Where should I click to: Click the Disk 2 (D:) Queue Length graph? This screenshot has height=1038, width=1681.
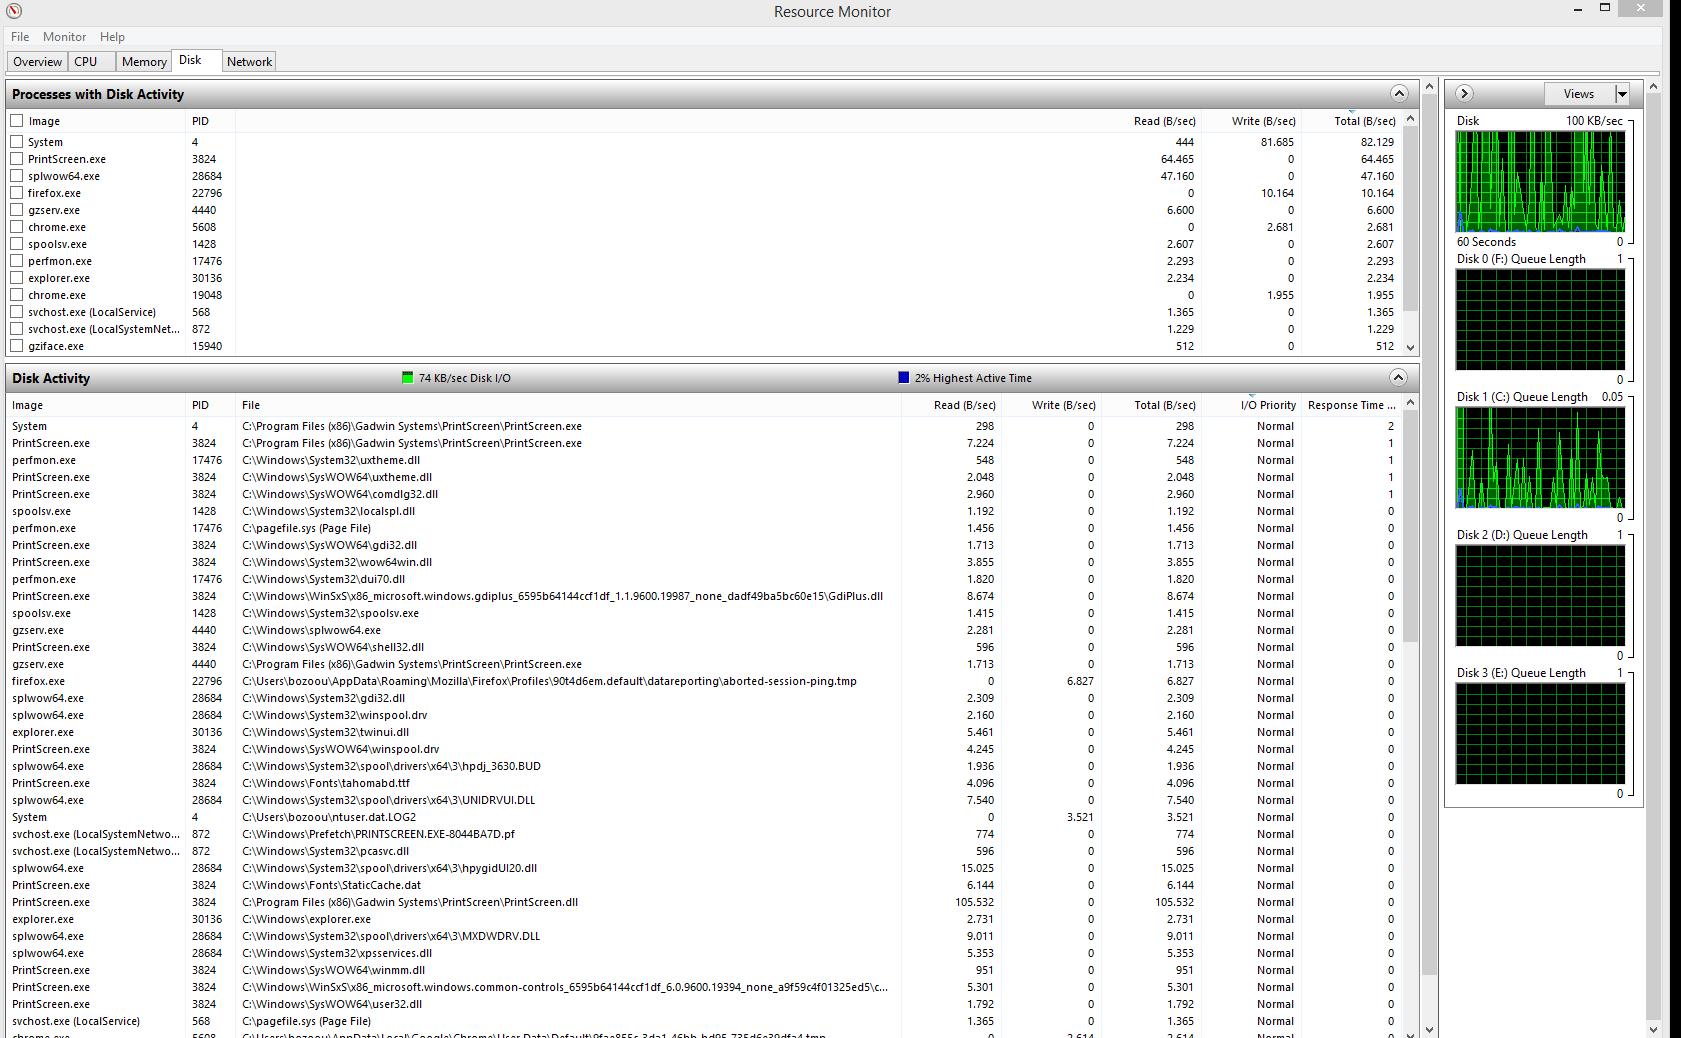pyautogui.click(x=1540, y=595)
